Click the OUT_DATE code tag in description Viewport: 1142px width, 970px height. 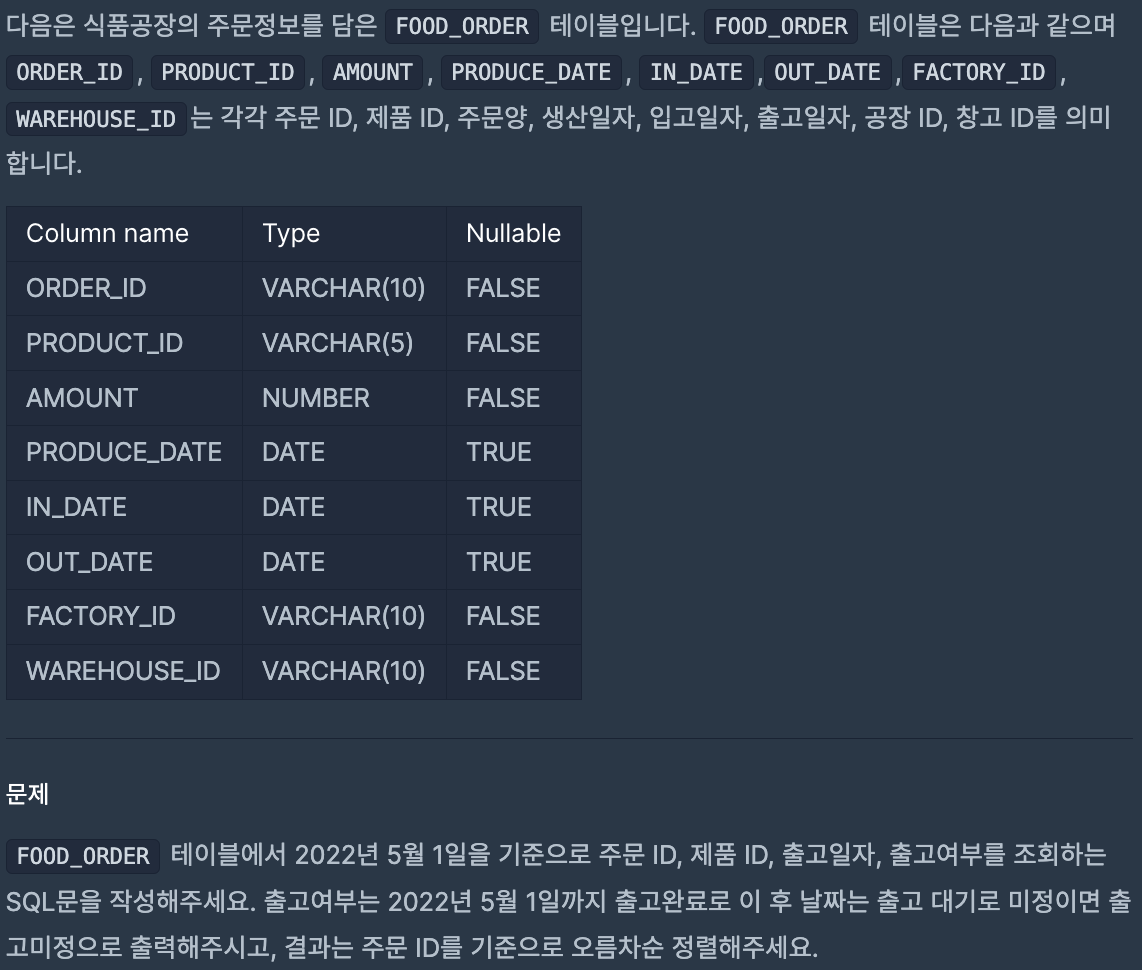point(827,73)
